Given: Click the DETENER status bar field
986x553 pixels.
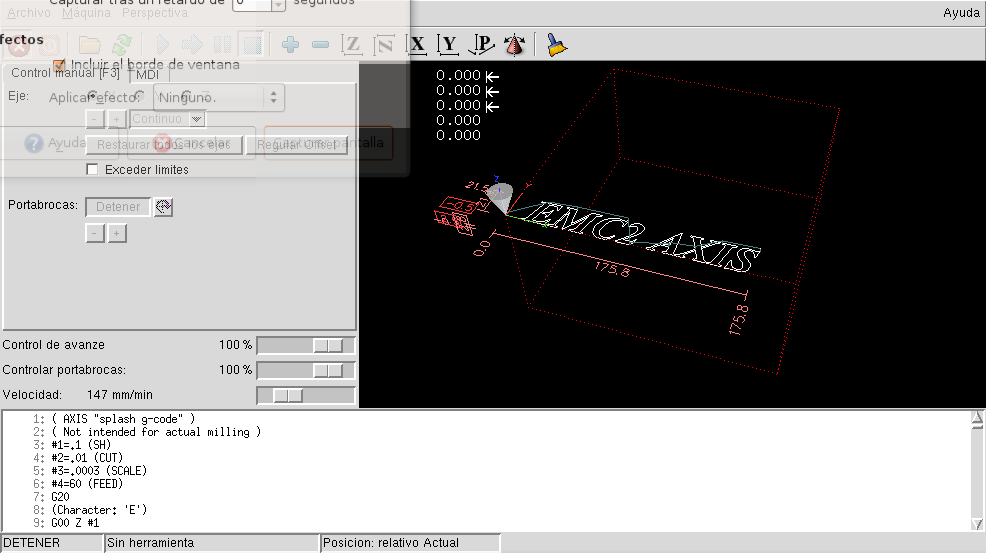Looking at the screenshot, I should click(52, 543).
